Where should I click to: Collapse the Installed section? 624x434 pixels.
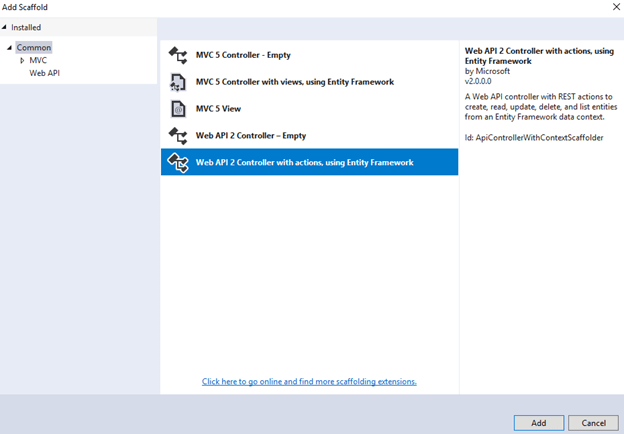tap(4, 27)
